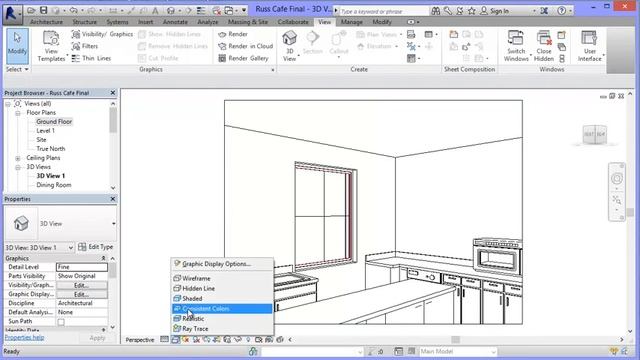Open the Manage ribbon tab
This screenshot has height=360, width=640.
click(x=351, y=22)
